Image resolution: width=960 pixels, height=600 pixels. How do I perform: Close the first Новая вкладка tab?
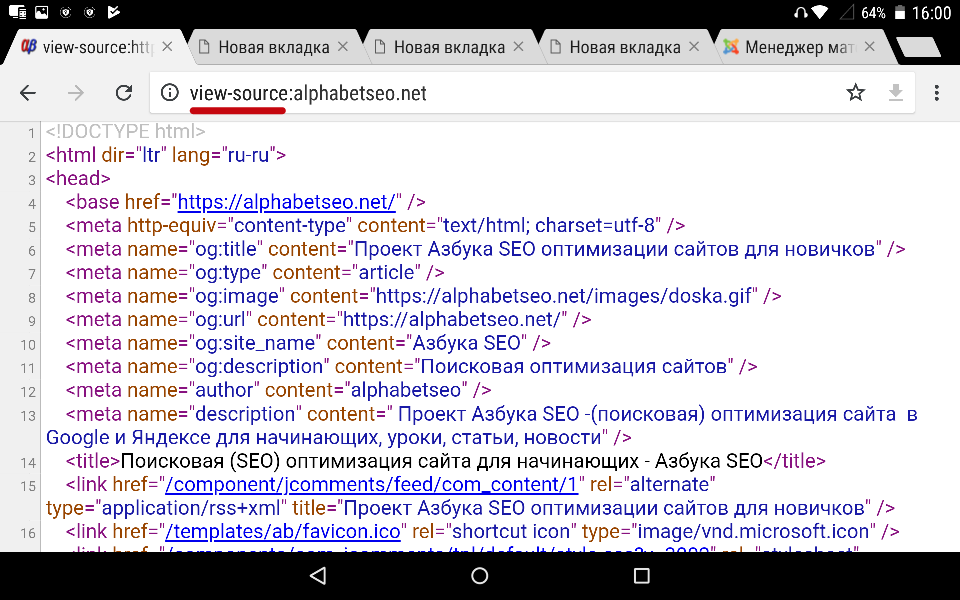[x=344, y=47]
